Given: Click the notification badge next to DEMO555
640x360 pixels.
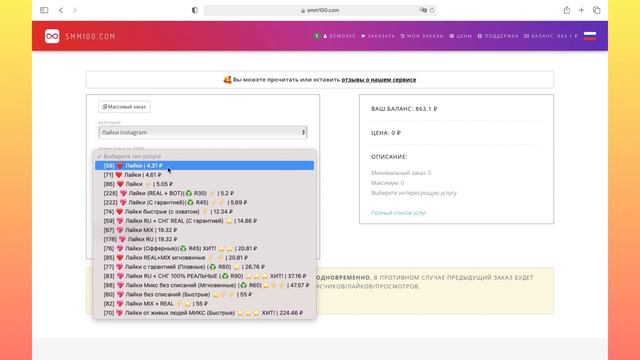Looking at the screenshot, I should tap(316, 36).
